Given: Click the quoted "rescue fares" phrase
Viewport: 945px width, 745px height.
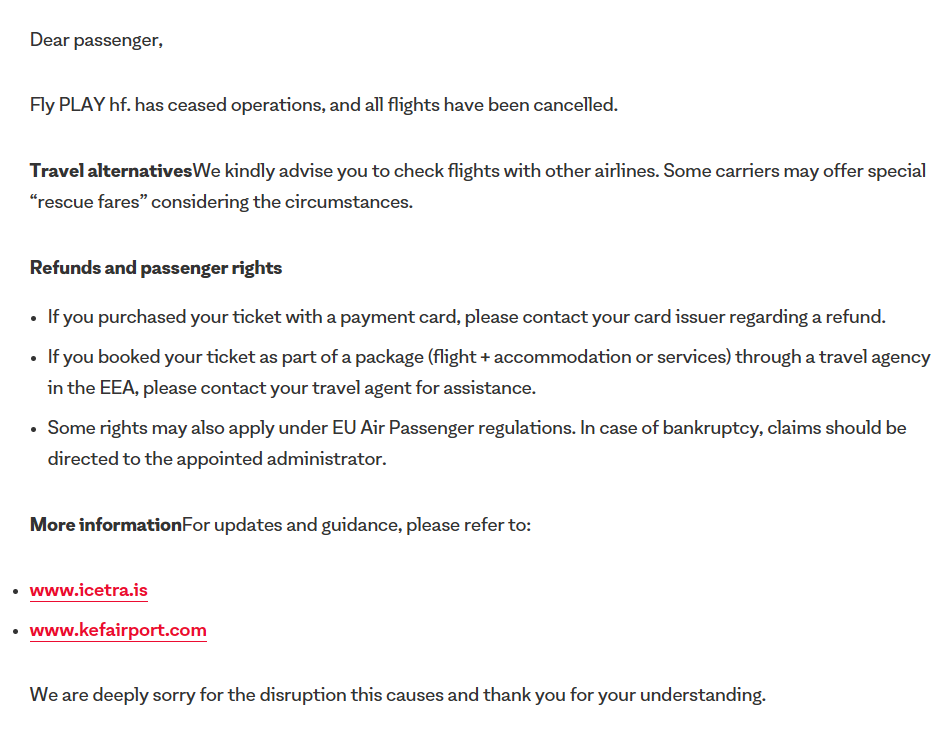Looking at the screenshot, I should [88, 202].
